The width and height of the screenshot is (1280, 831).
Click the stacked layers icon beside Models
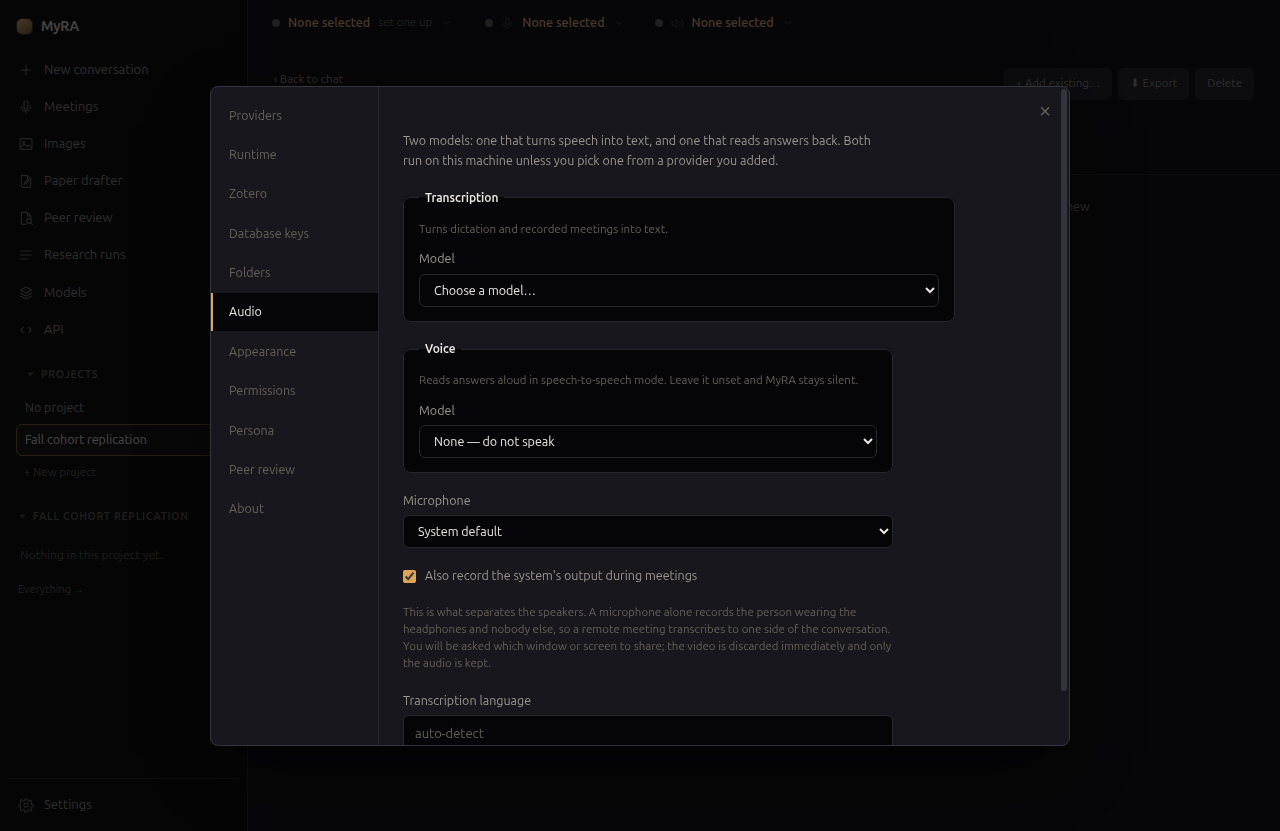(26, 293)
